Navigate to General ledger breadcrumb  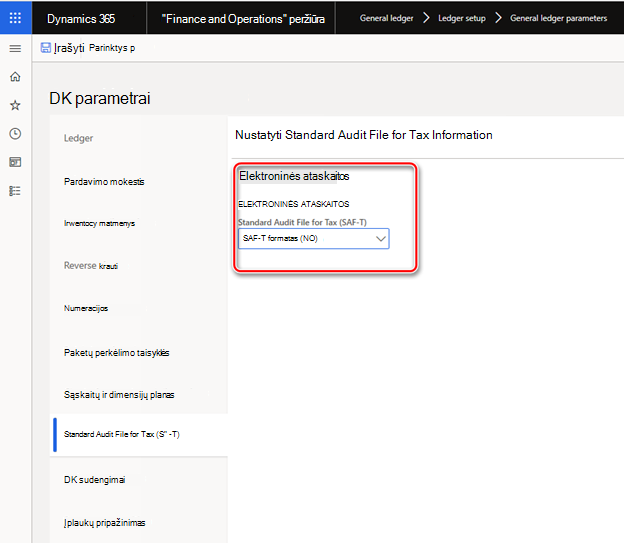[386, 18]
